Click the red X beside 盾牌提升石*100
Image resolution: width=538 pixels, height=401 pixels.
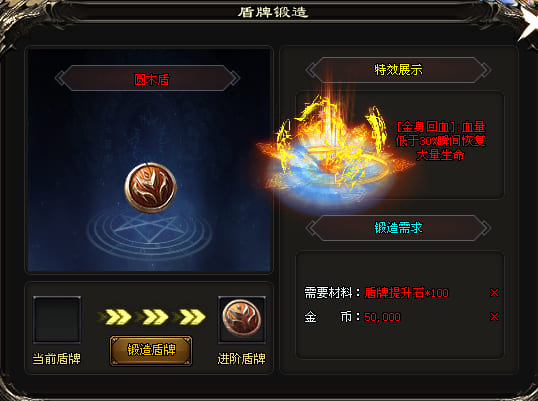point(494,293)
